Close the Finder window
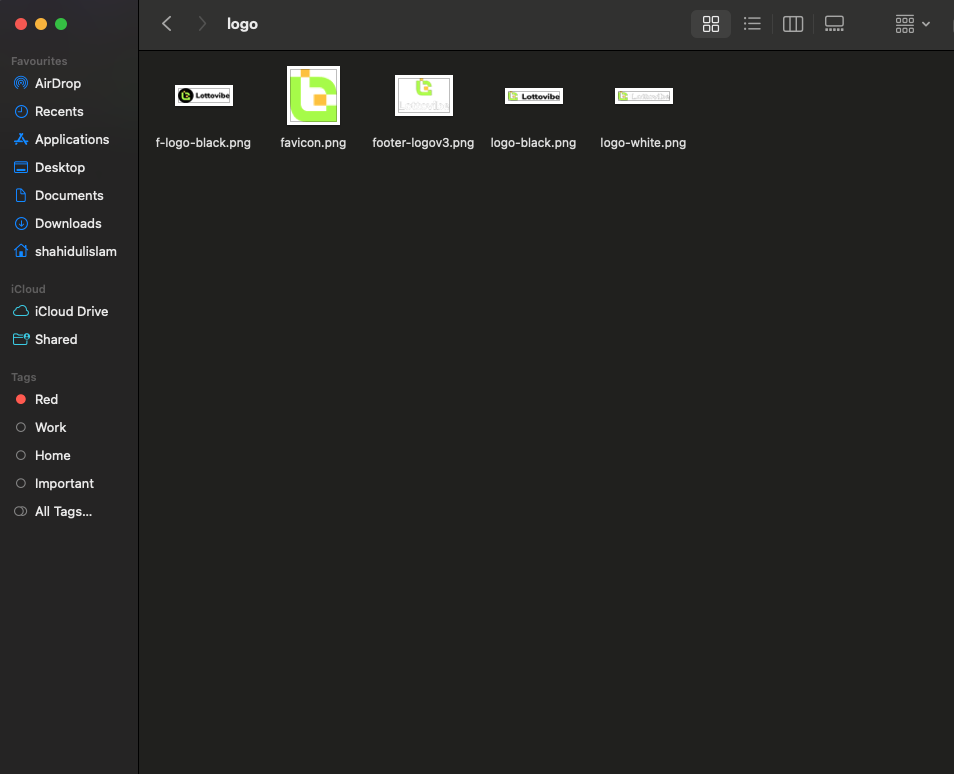Viewport: 954px width, 774px height. point(21,24)
